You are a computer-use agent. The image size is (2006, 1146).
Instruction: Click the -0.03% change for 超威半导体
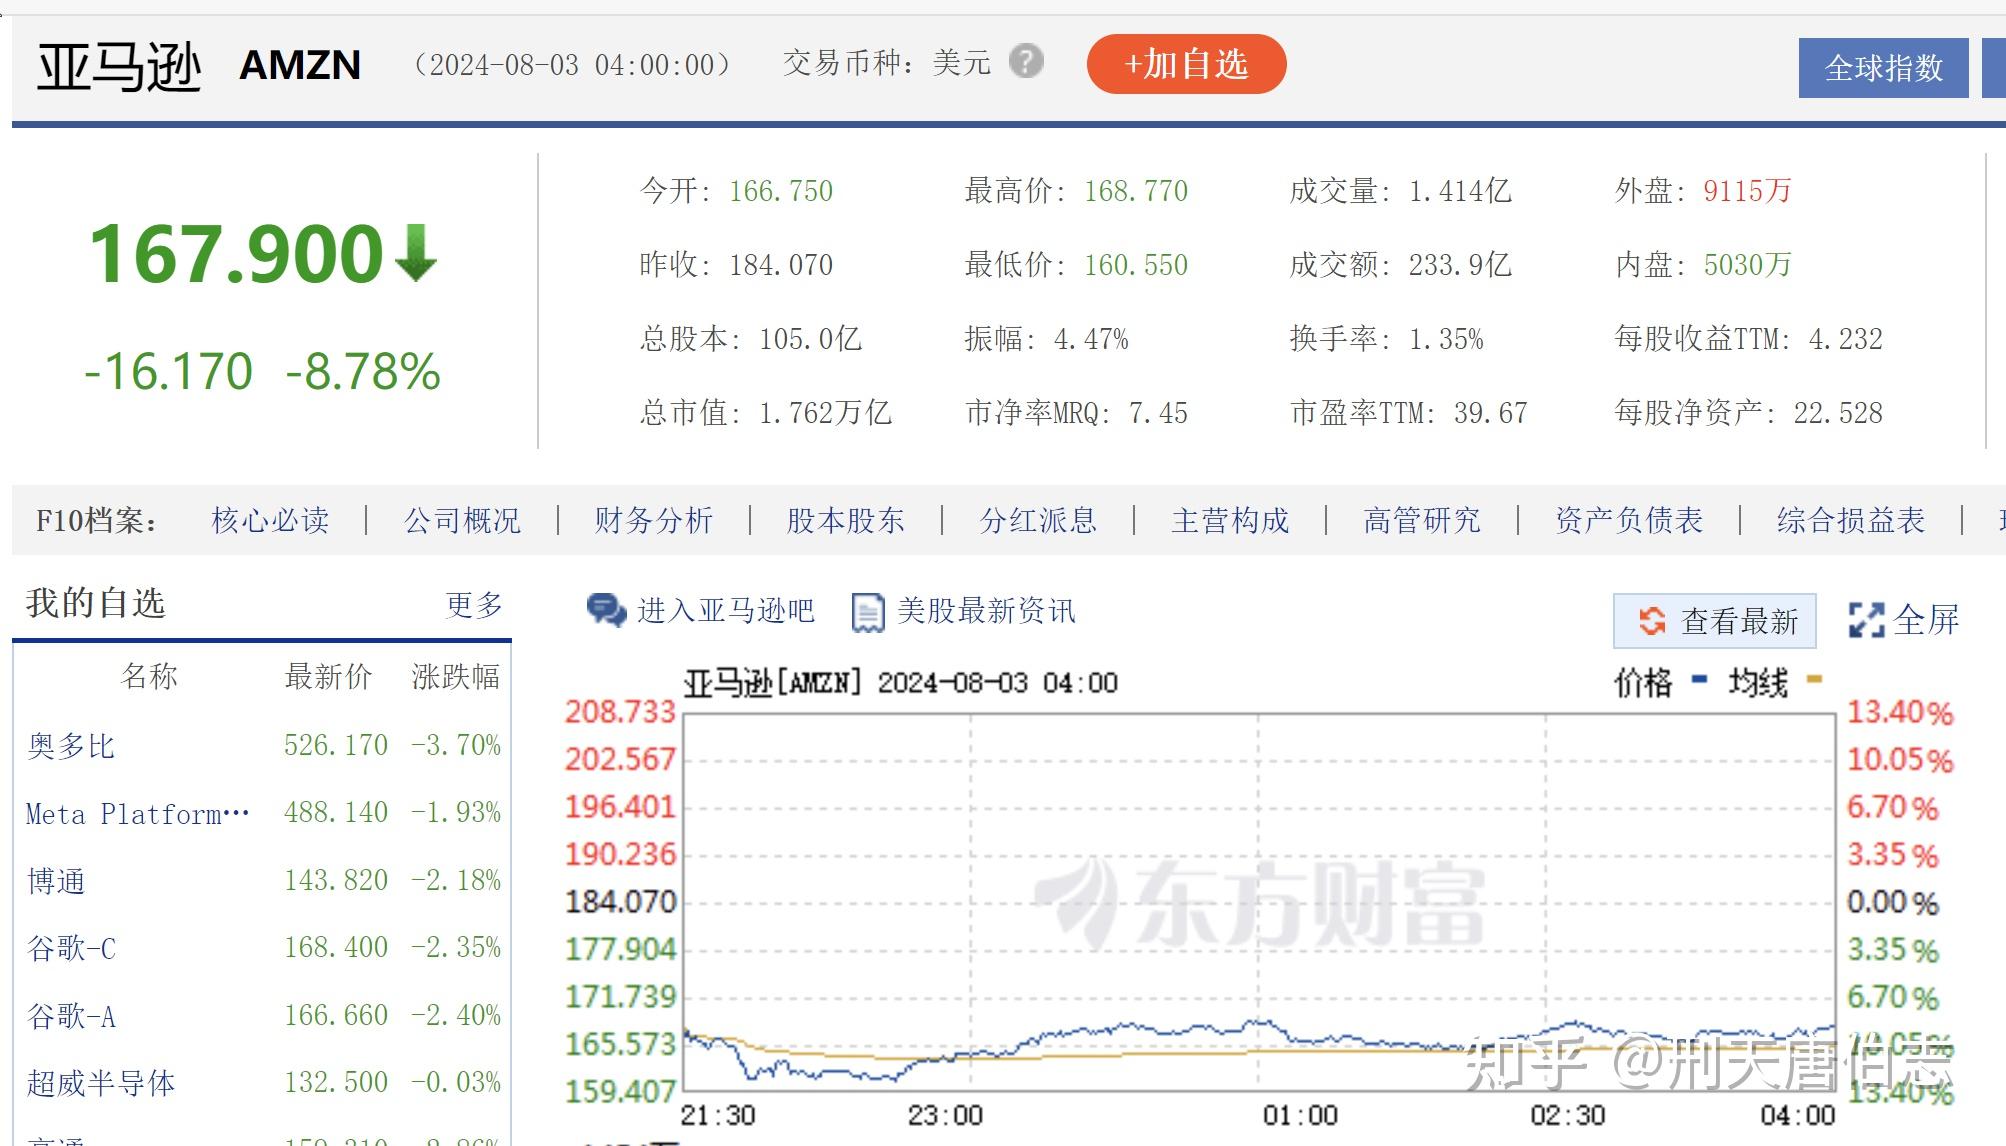point(456,1082)
